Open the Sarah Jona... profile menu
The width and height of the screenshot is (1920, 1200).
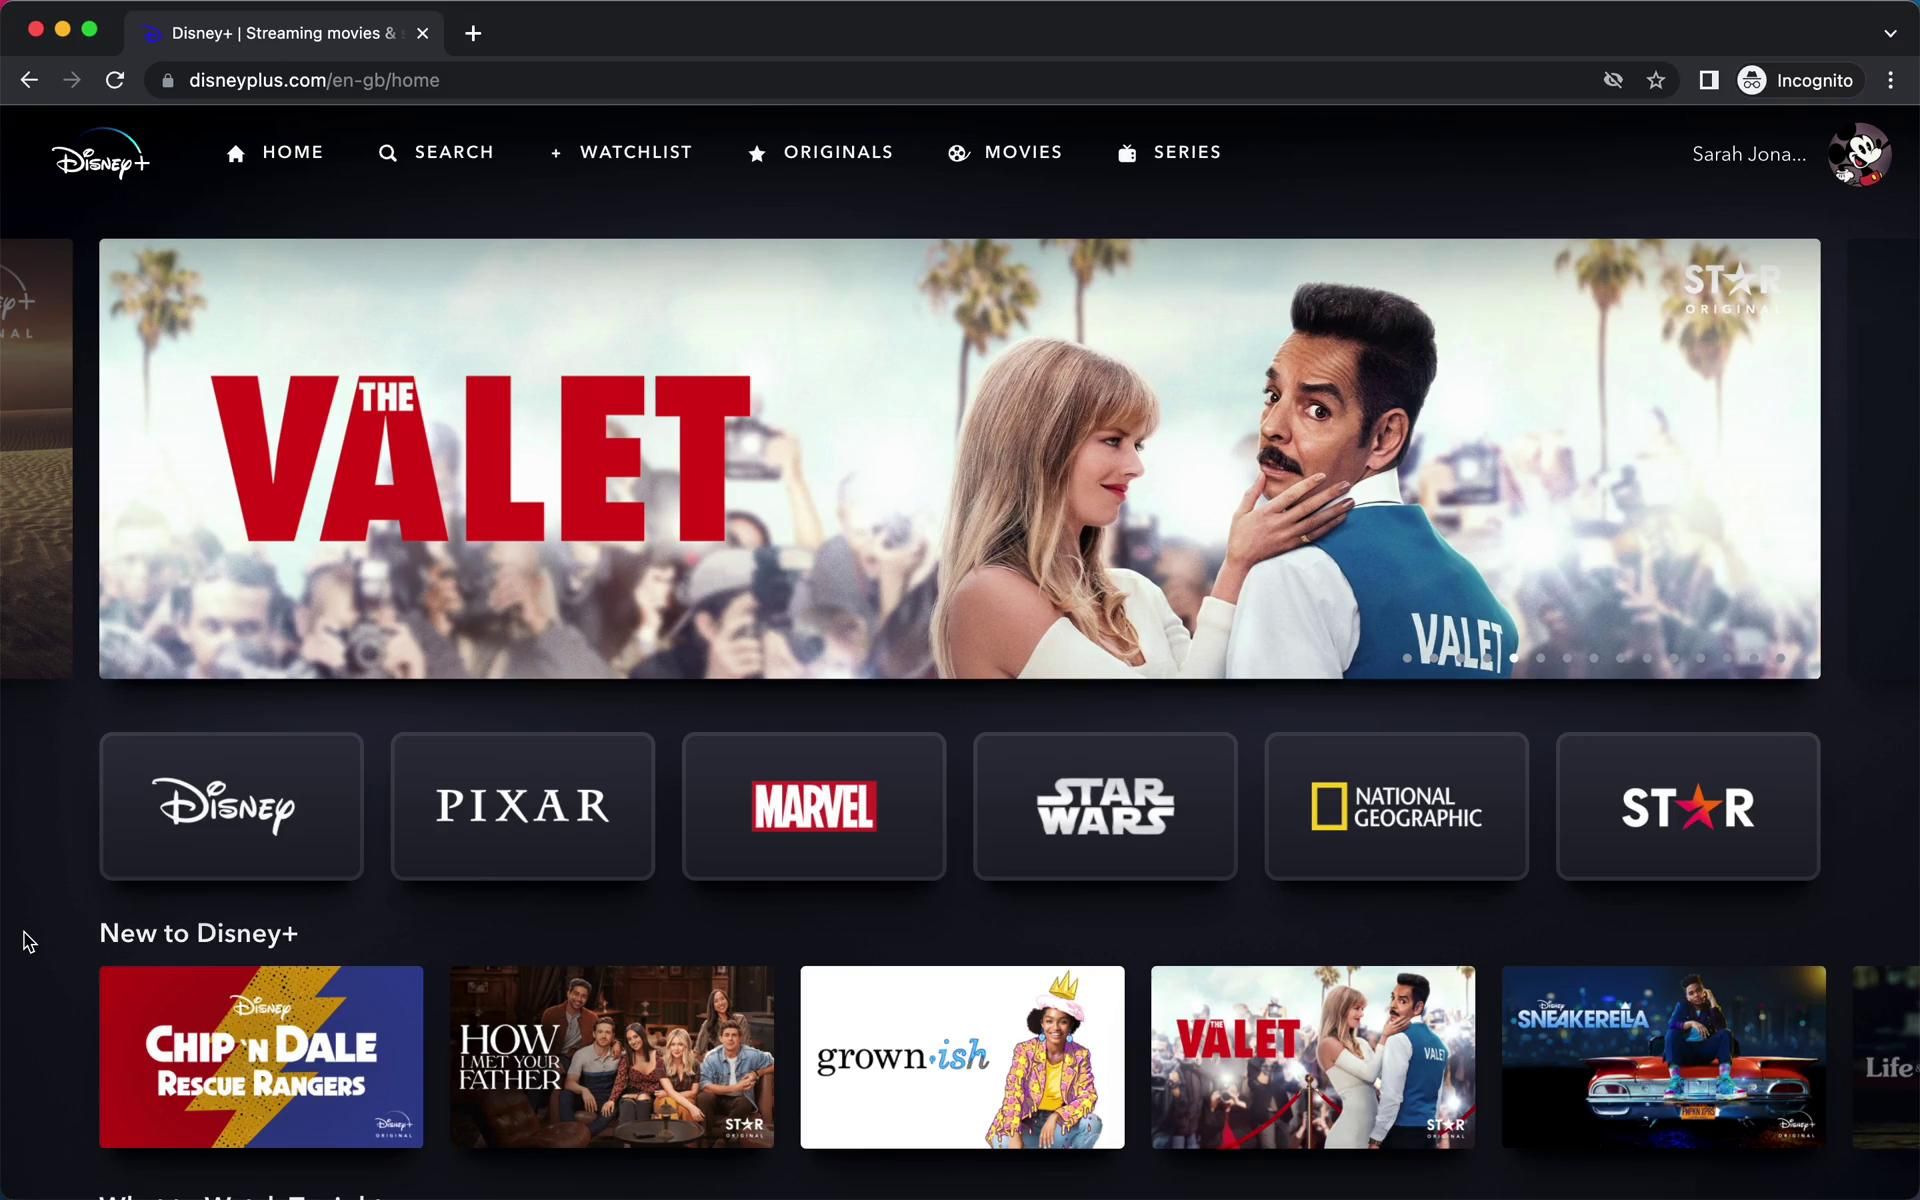coord(1748,154)
